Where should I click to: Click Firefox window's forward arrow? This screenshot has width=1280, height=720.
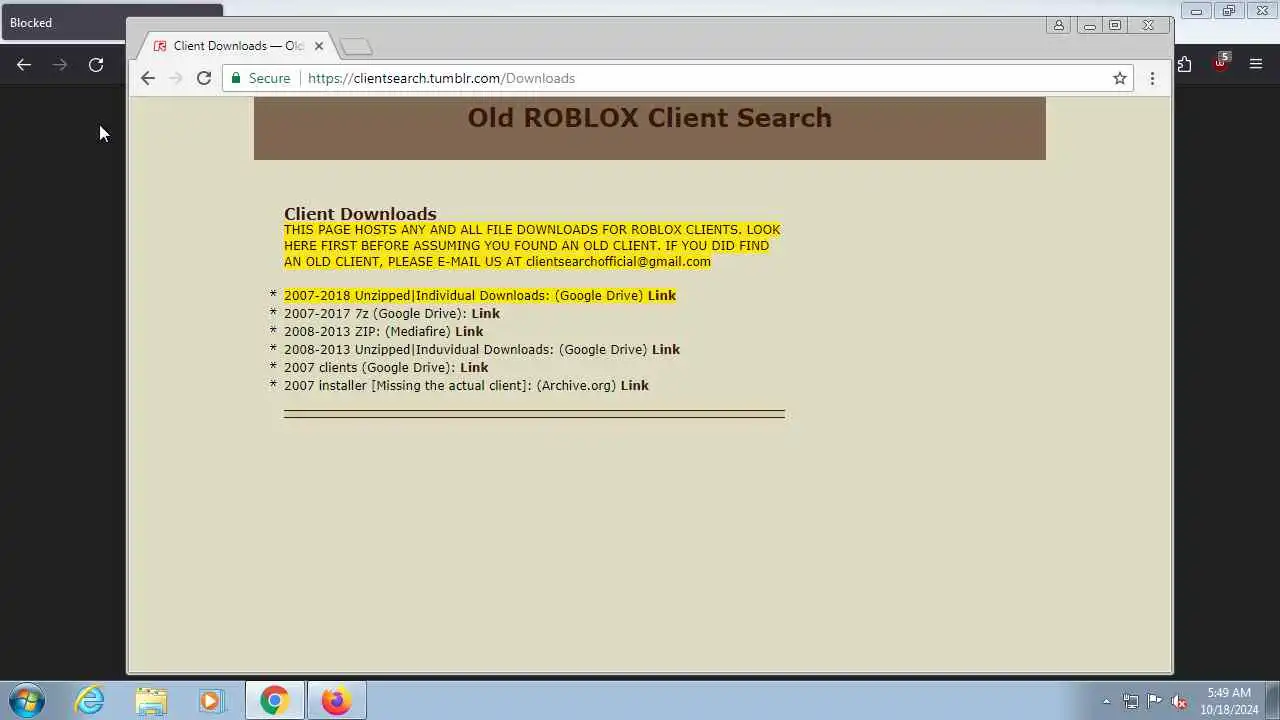pyautogui.click(x=60, y=65)
